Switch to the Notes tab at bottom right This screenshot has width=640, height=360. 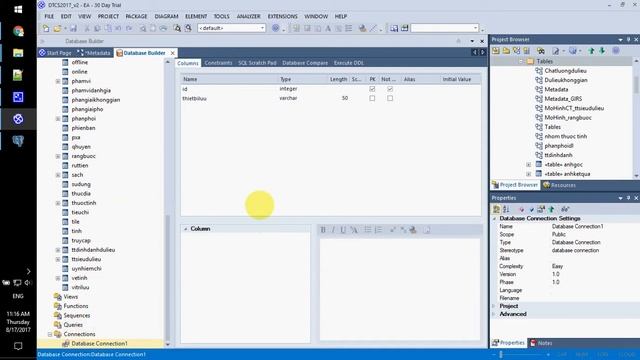[541, 343]
